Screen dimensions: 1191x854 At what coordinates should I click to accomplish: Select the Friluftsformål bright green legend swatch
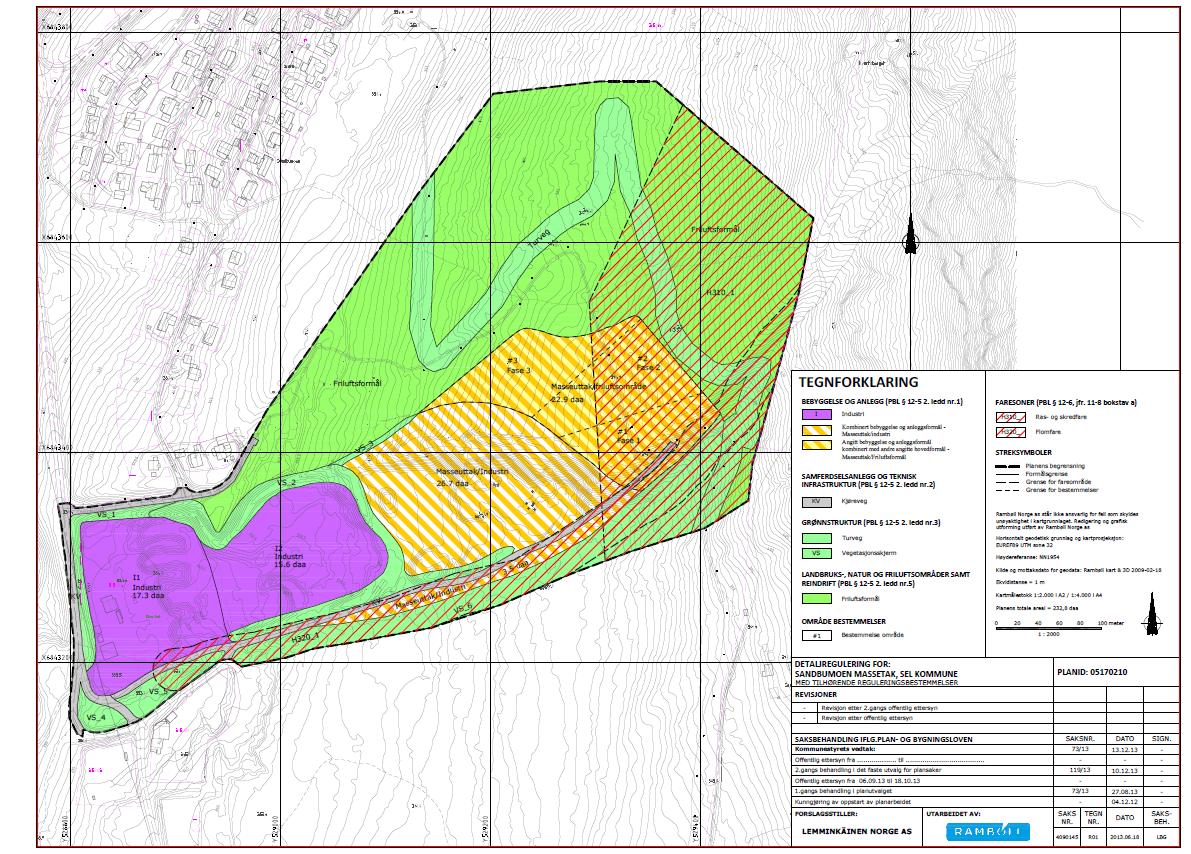click(817, 599)
